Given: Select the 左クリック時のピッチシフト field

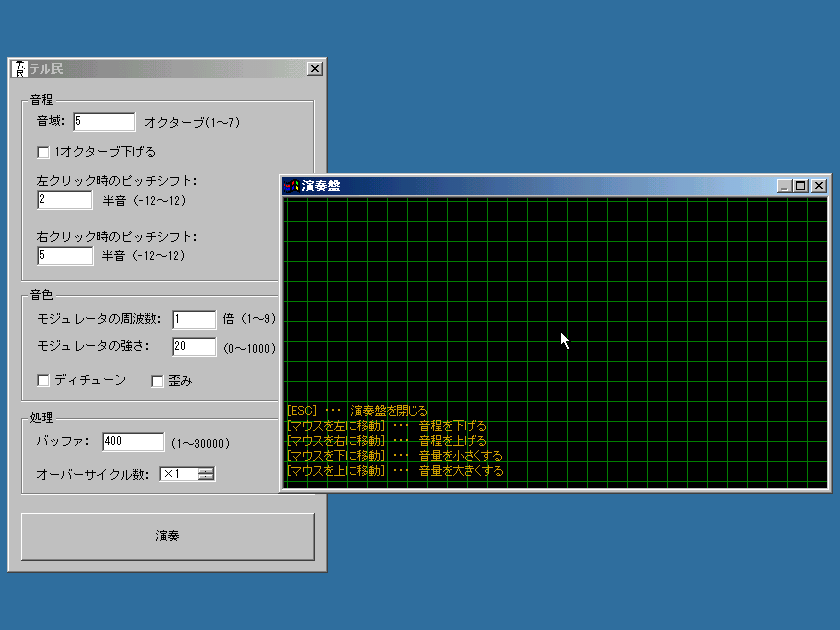Looking at the screenshot, I should (65, 200).
